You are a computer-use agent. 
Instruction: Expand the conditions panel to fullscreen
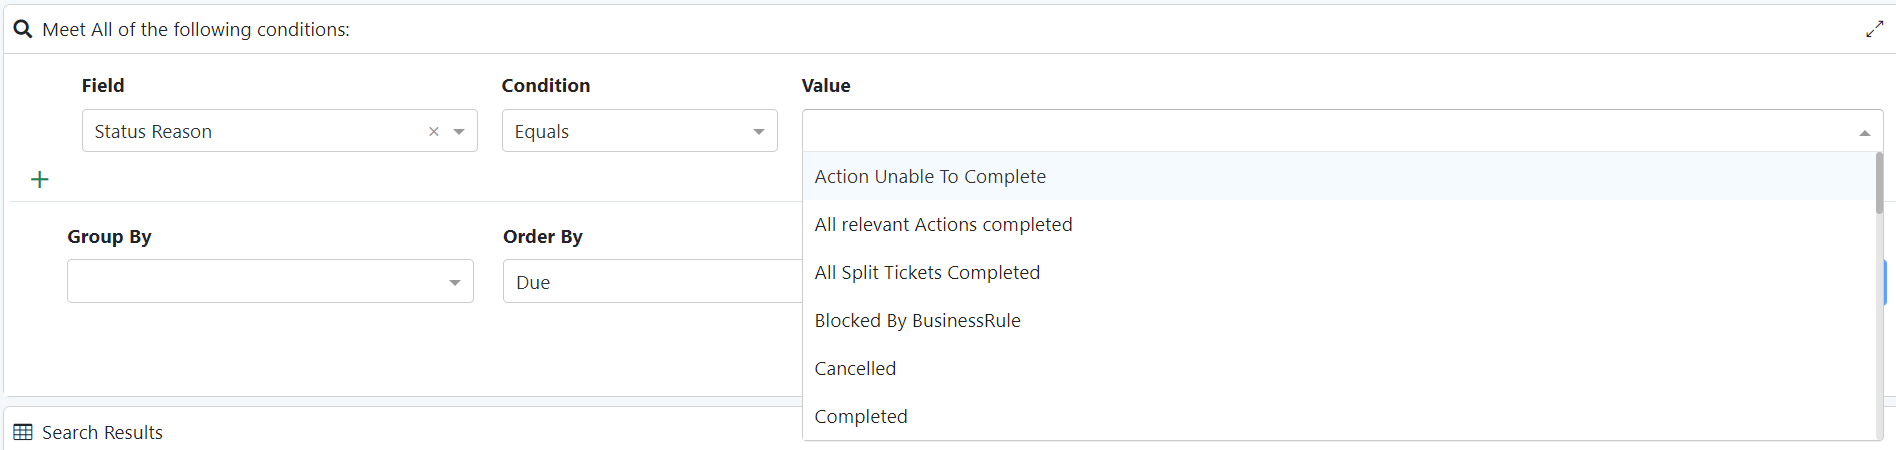pos(1874,29)
